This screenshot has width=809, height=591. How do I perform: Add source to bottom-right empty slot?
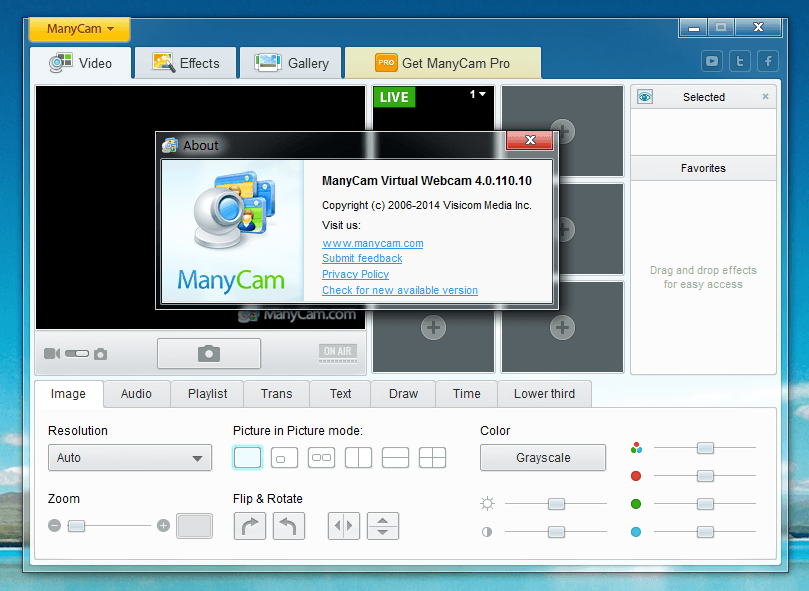click(x=562, y=327)
